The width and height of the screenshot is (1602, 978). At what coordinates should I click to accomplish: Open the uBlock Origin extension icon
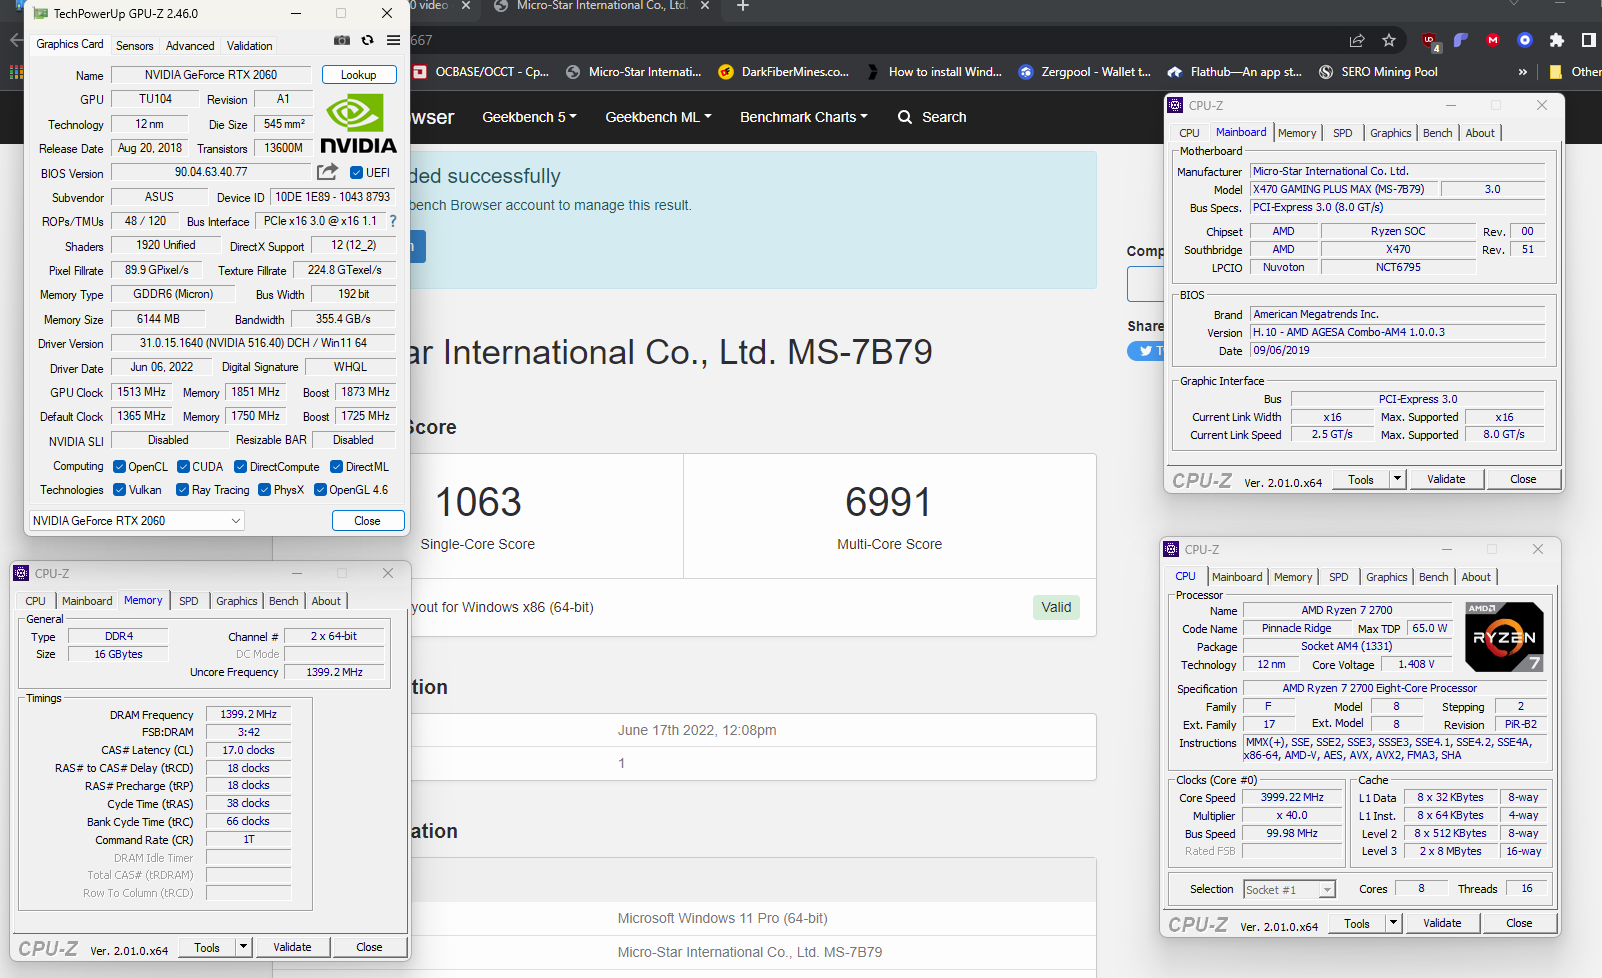tap(1430, 41)
